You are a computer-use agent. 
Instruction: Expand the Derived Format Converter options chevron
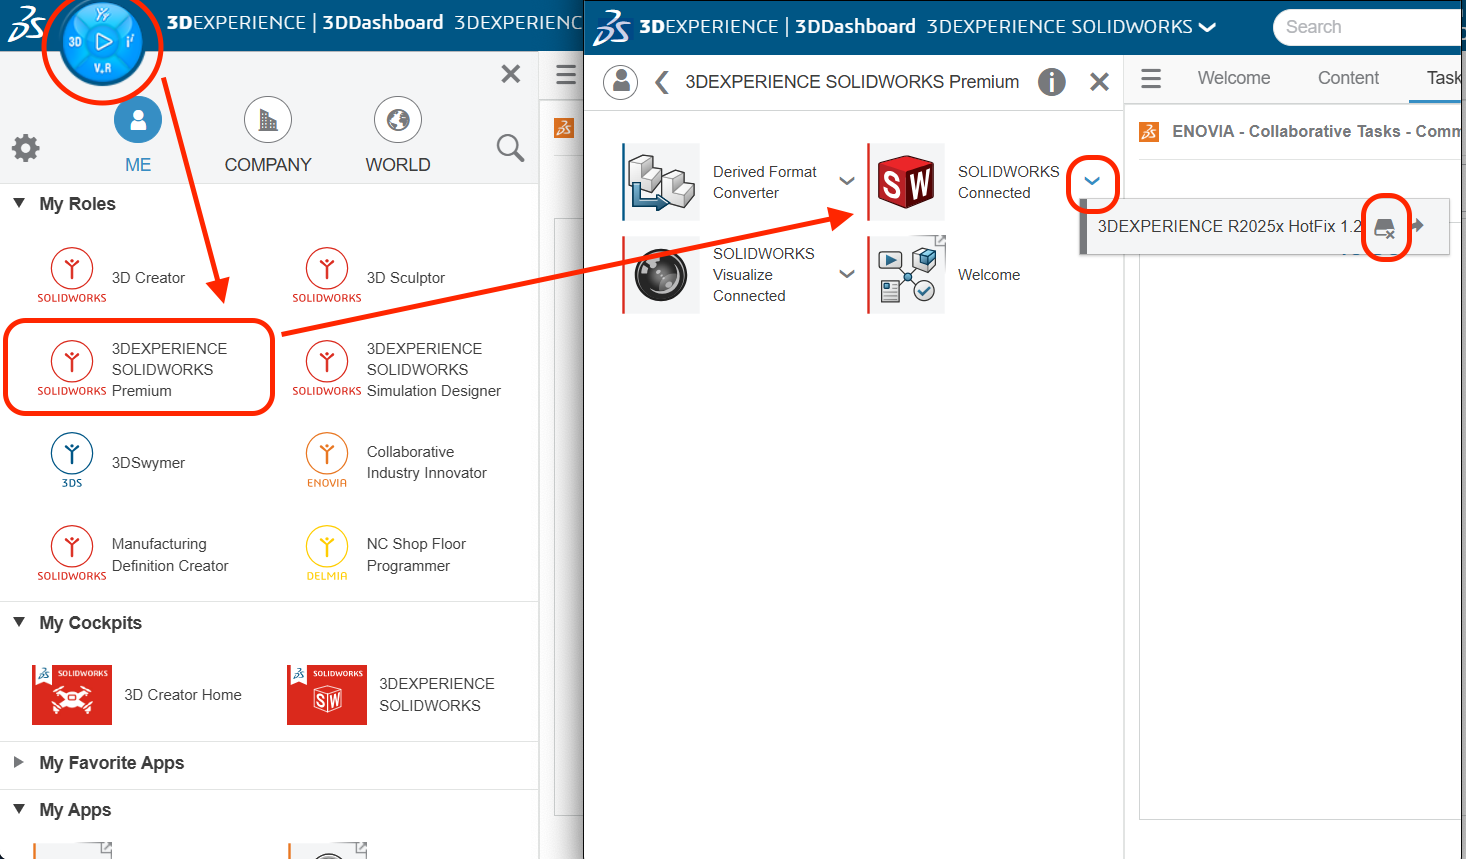click(847, 181)
